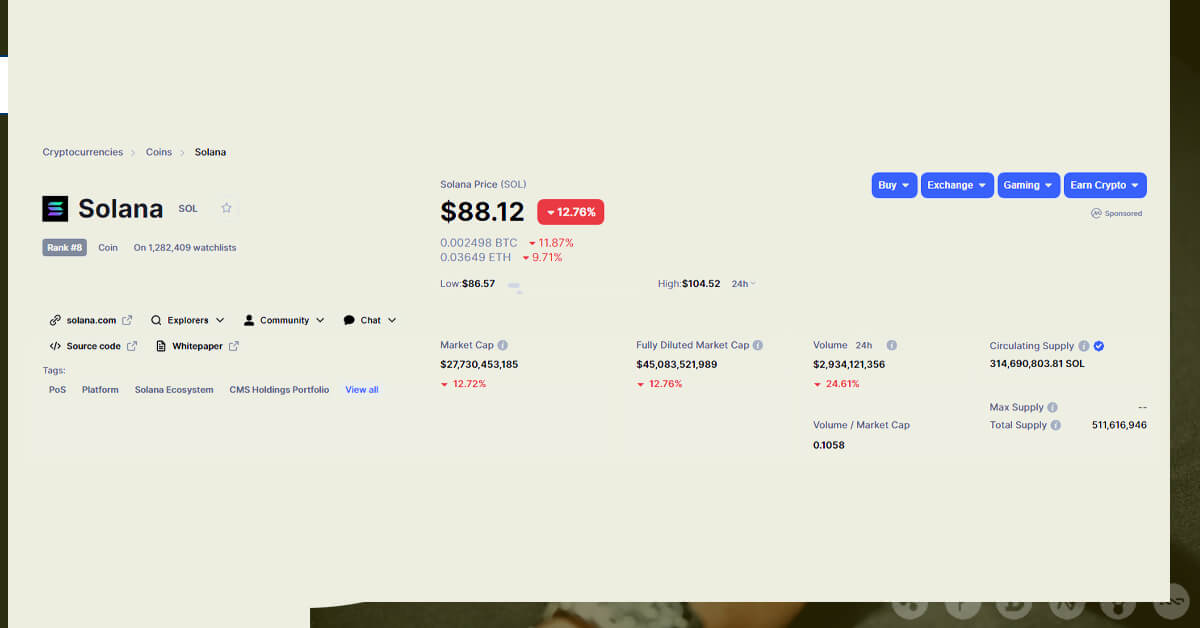Go to the Coins breadcrumb

click(x=159, y=152)
